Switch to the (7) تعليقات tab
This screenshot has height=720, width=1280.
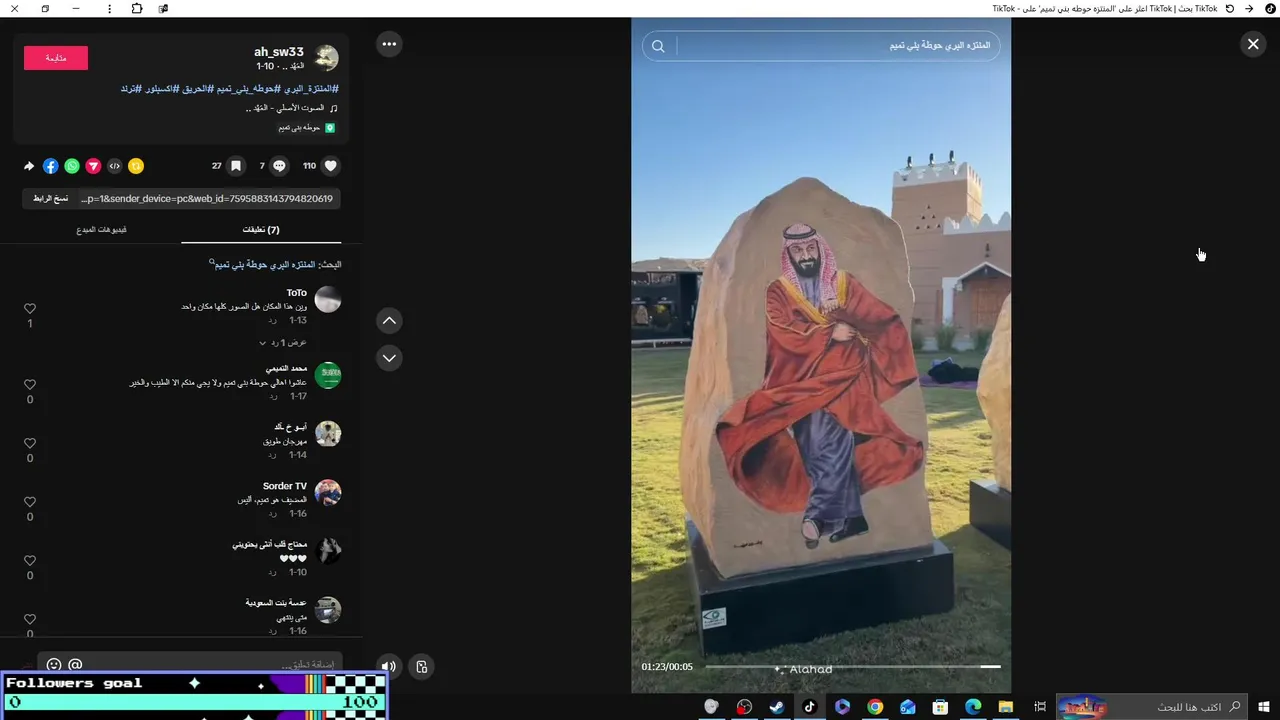point(261,229)
